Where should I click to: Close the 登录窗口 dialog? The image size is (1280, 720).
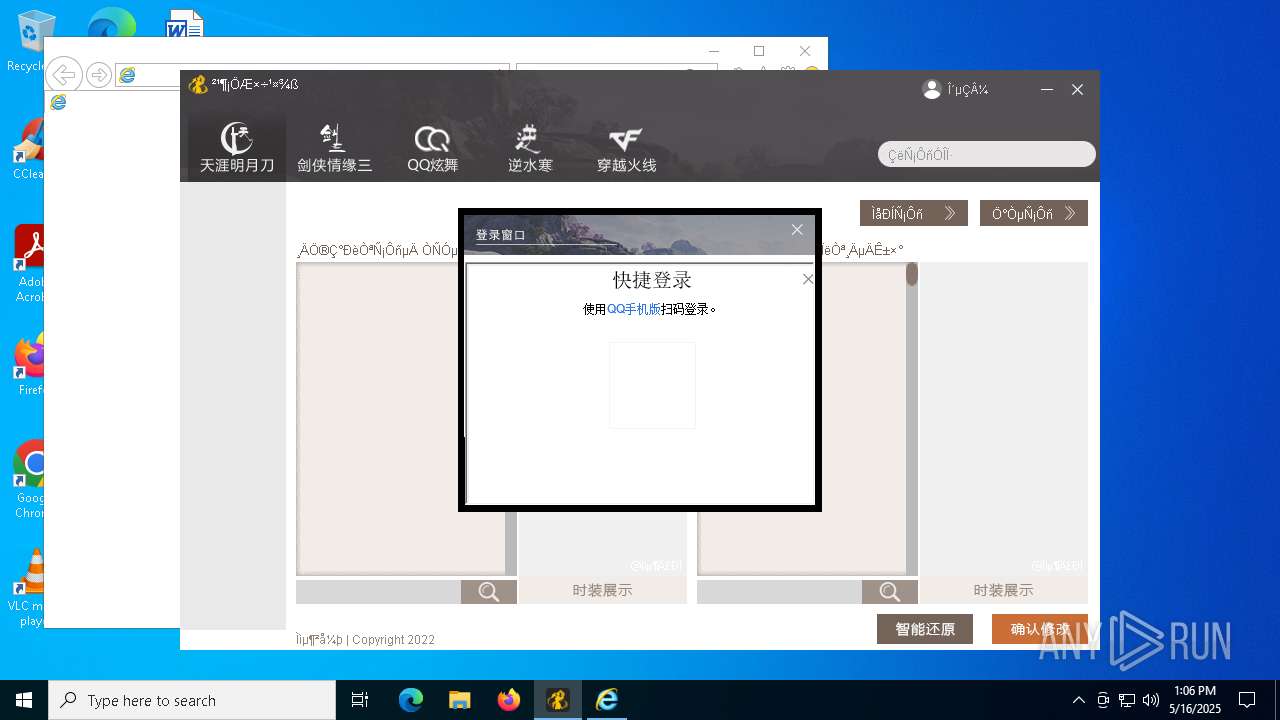pos(797,230)
